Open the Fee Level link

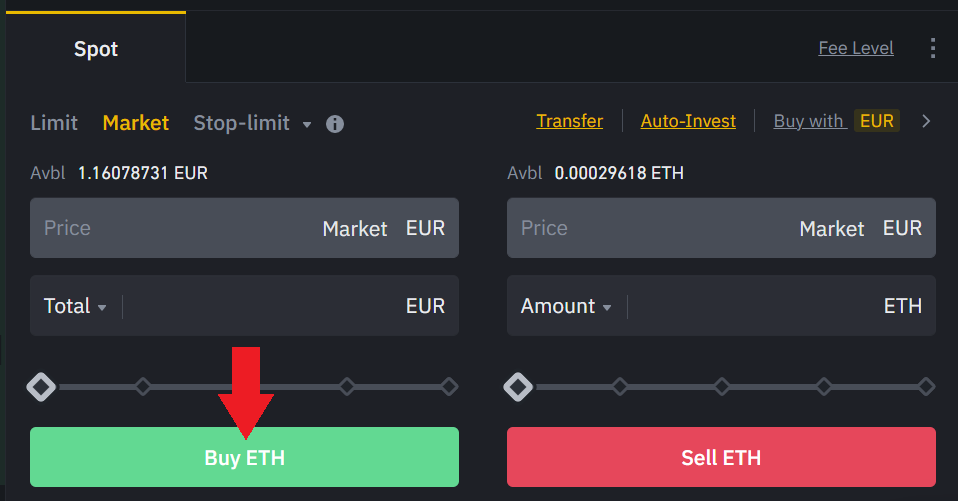click(855, 48)
